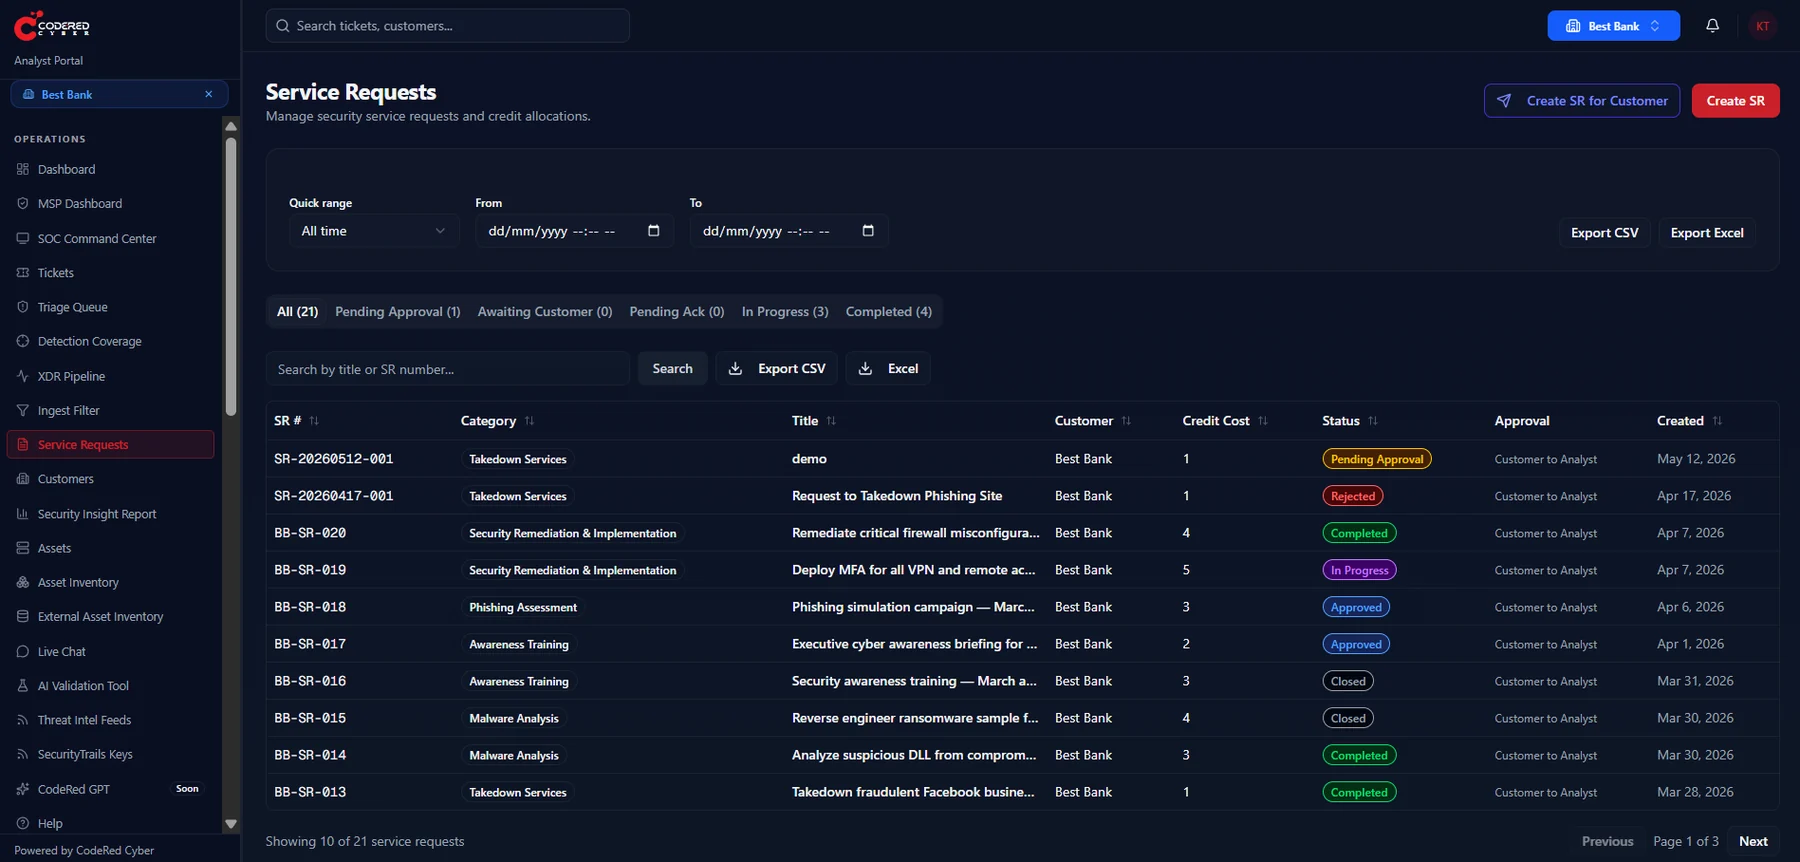Click the CodeRed GPT sparkle icon
The width and height of the screenshot is (1800, 862).
23,789
